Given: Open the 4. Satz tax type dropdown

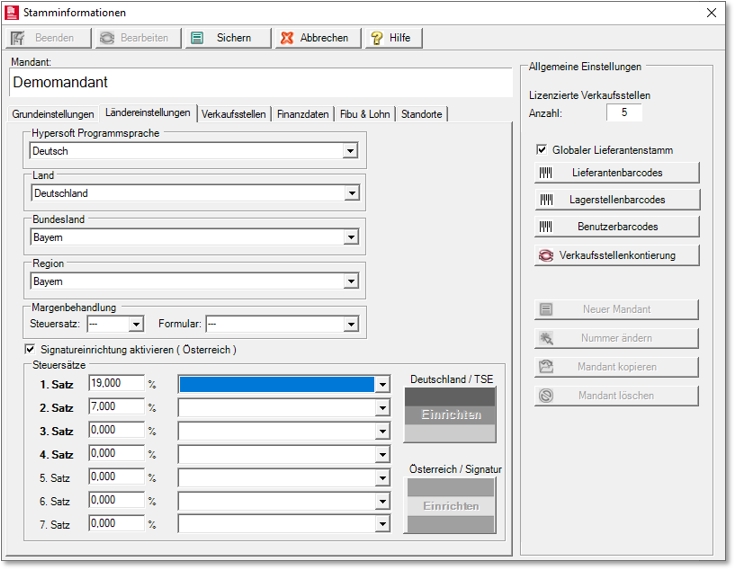Looking at the screenshot, I should tap(382, 455).
